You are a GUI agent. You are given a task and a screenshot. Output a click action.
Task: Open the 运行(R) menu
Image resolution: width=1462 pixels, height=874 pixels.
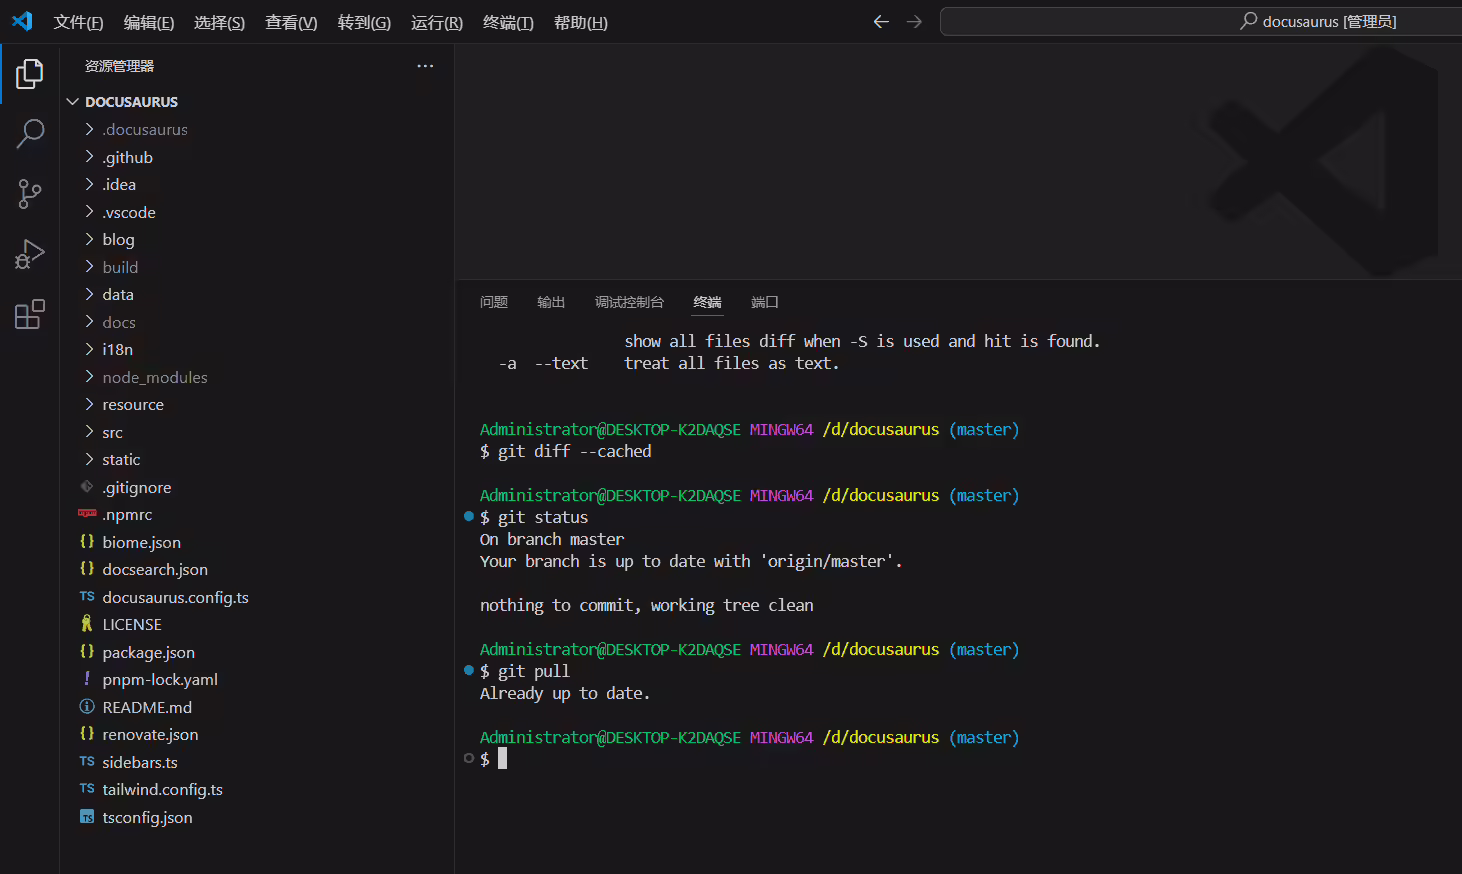(x=437, y=22)
